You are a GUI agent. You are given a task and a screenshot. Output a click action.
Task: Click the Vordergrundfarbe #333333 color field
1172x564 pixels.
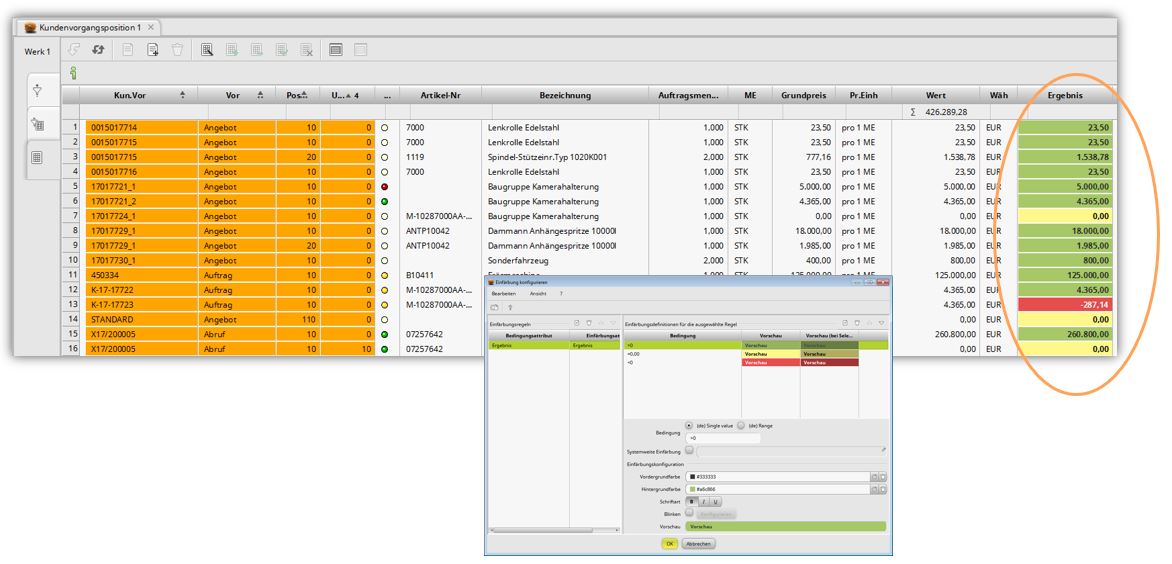(778, 477)
